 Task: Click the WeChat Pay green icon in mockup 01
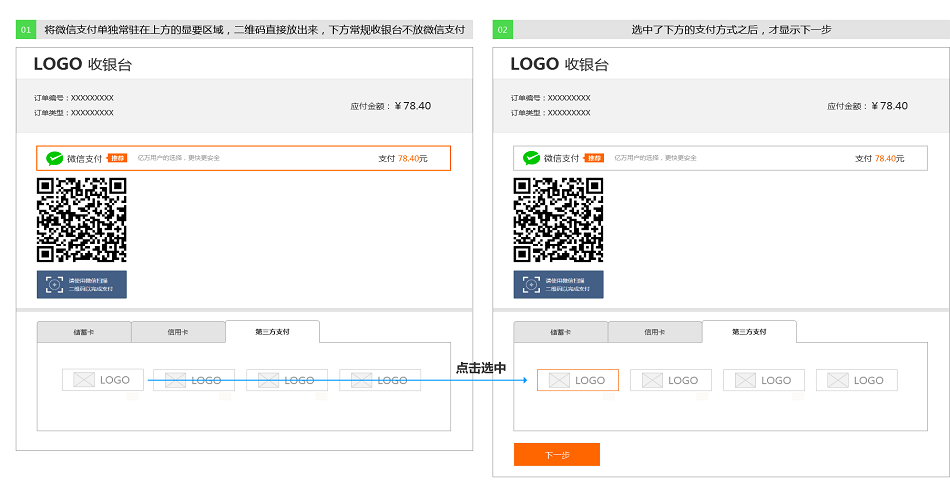click(55, 158)
